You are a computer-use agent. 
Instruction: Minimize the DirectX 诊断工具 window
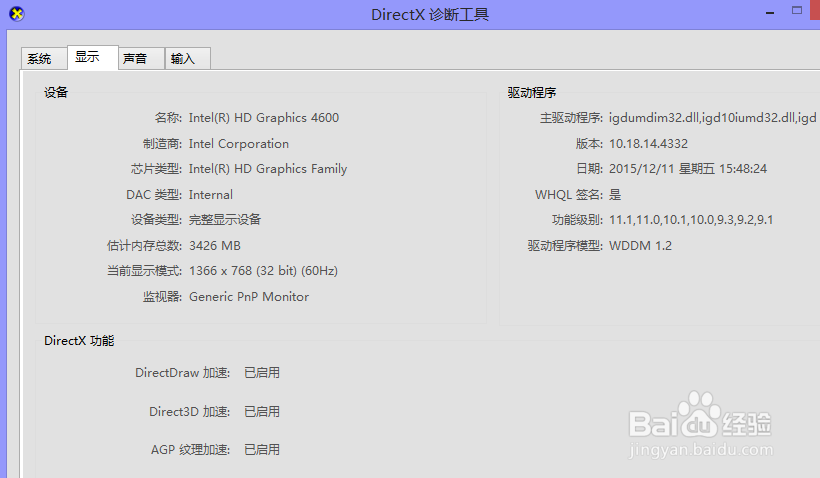pos(770,13)
